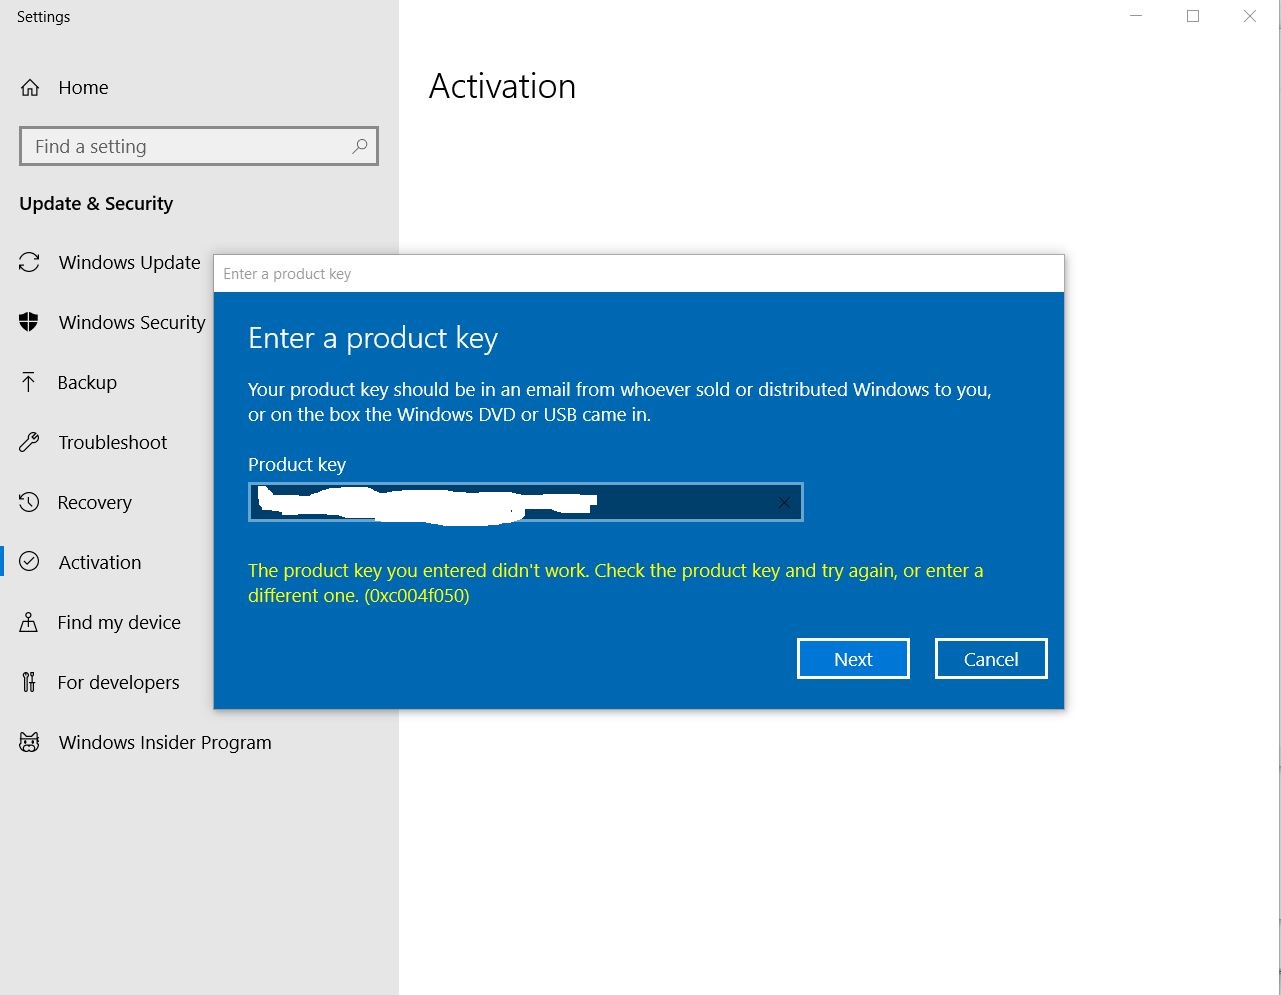Click the Enter a product key heading
The width and height of the screenshot is (1281, 995).
tap(373, 339)
